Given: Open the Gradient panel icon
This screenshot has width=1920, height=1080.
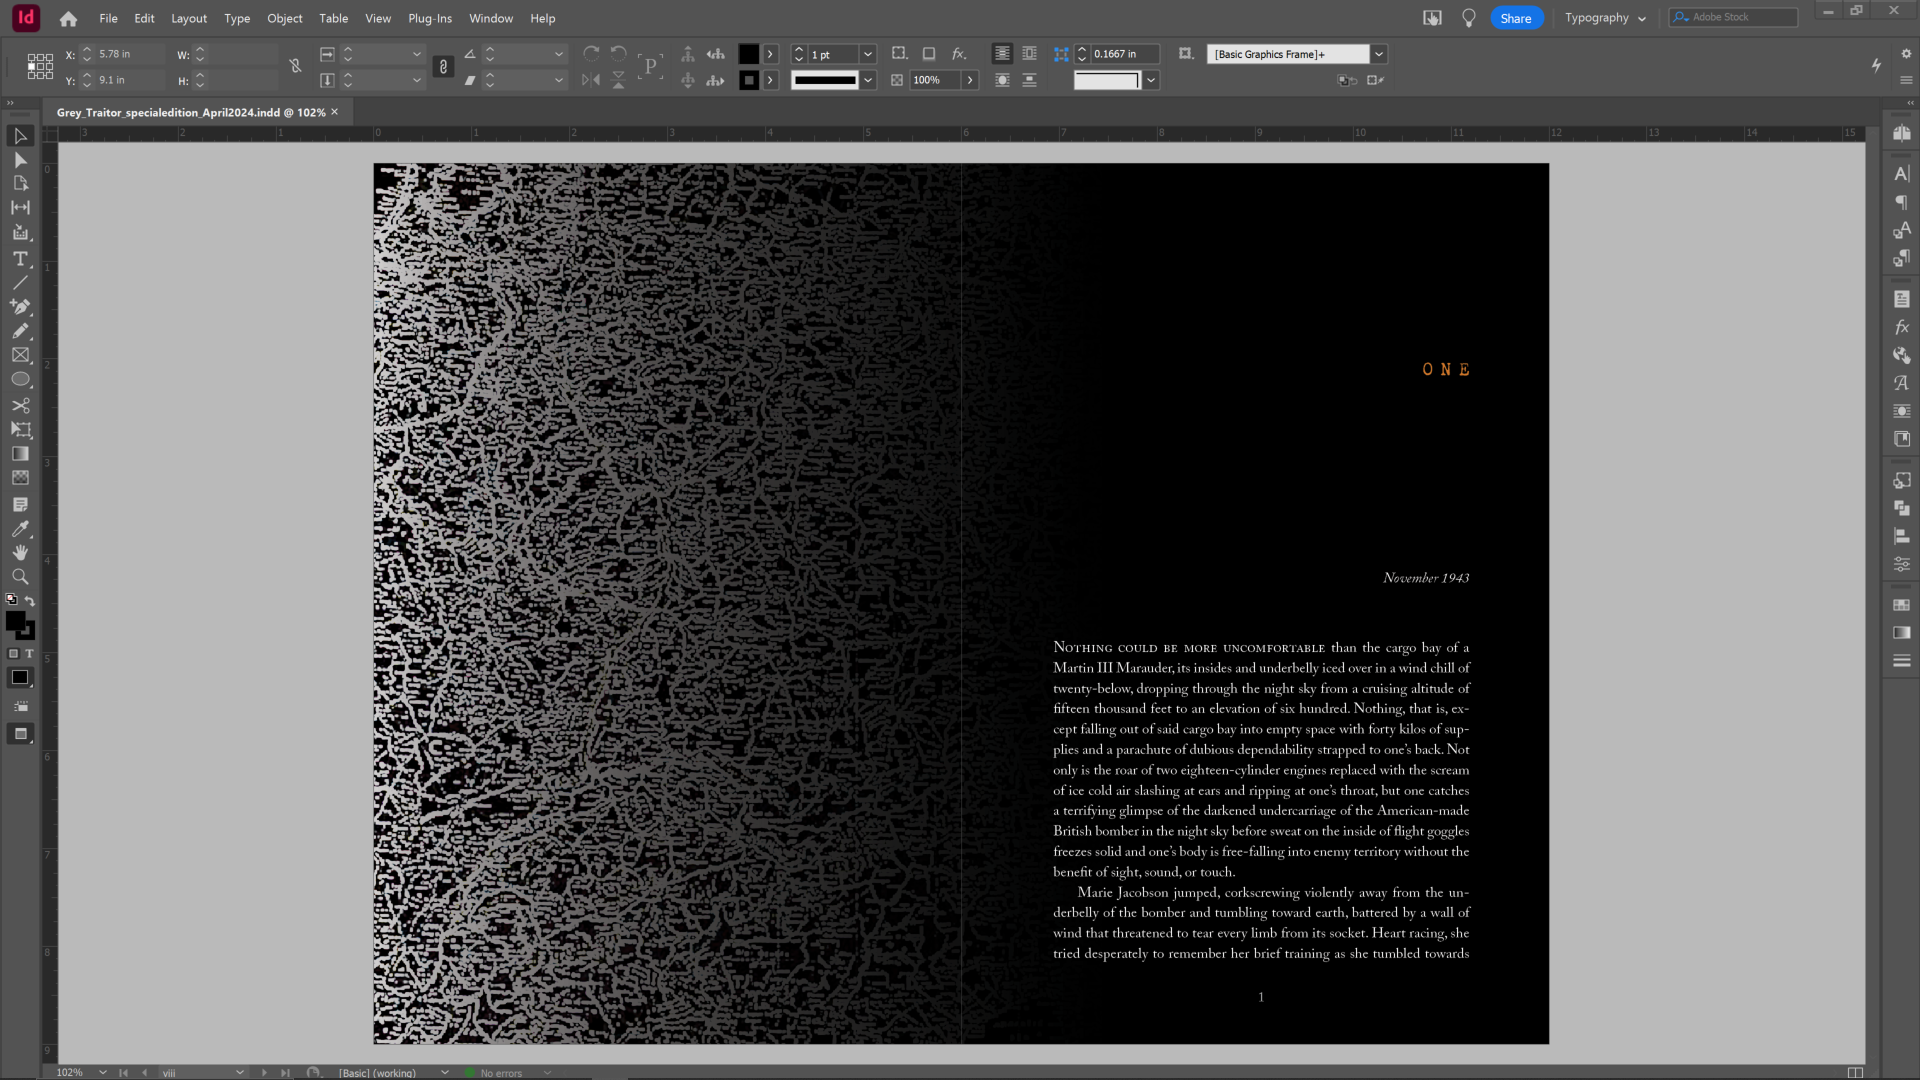Looking at the screenshot, I should click(1901, 633).
